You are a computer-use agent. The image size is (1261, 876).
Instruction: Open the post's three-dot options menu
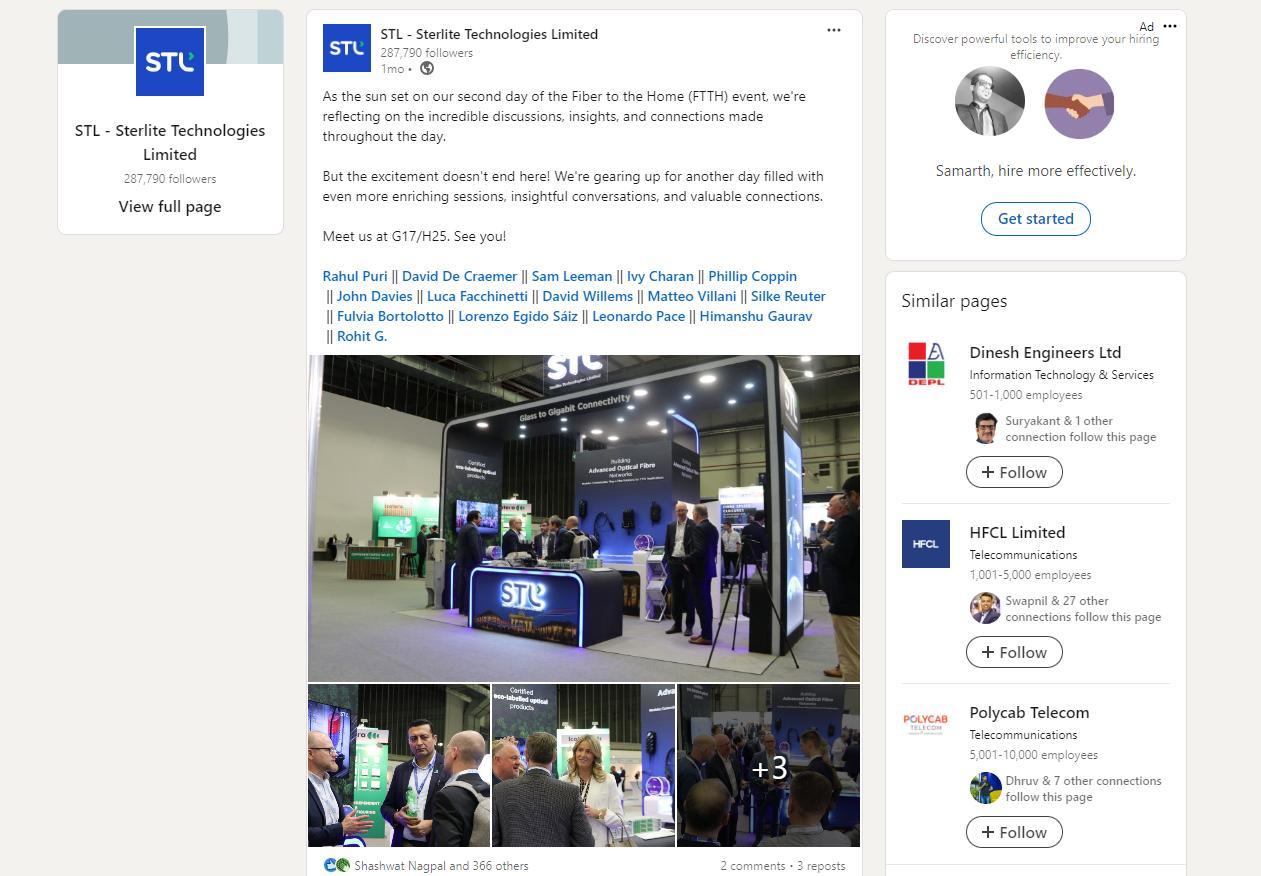click(x=833, y=30)
